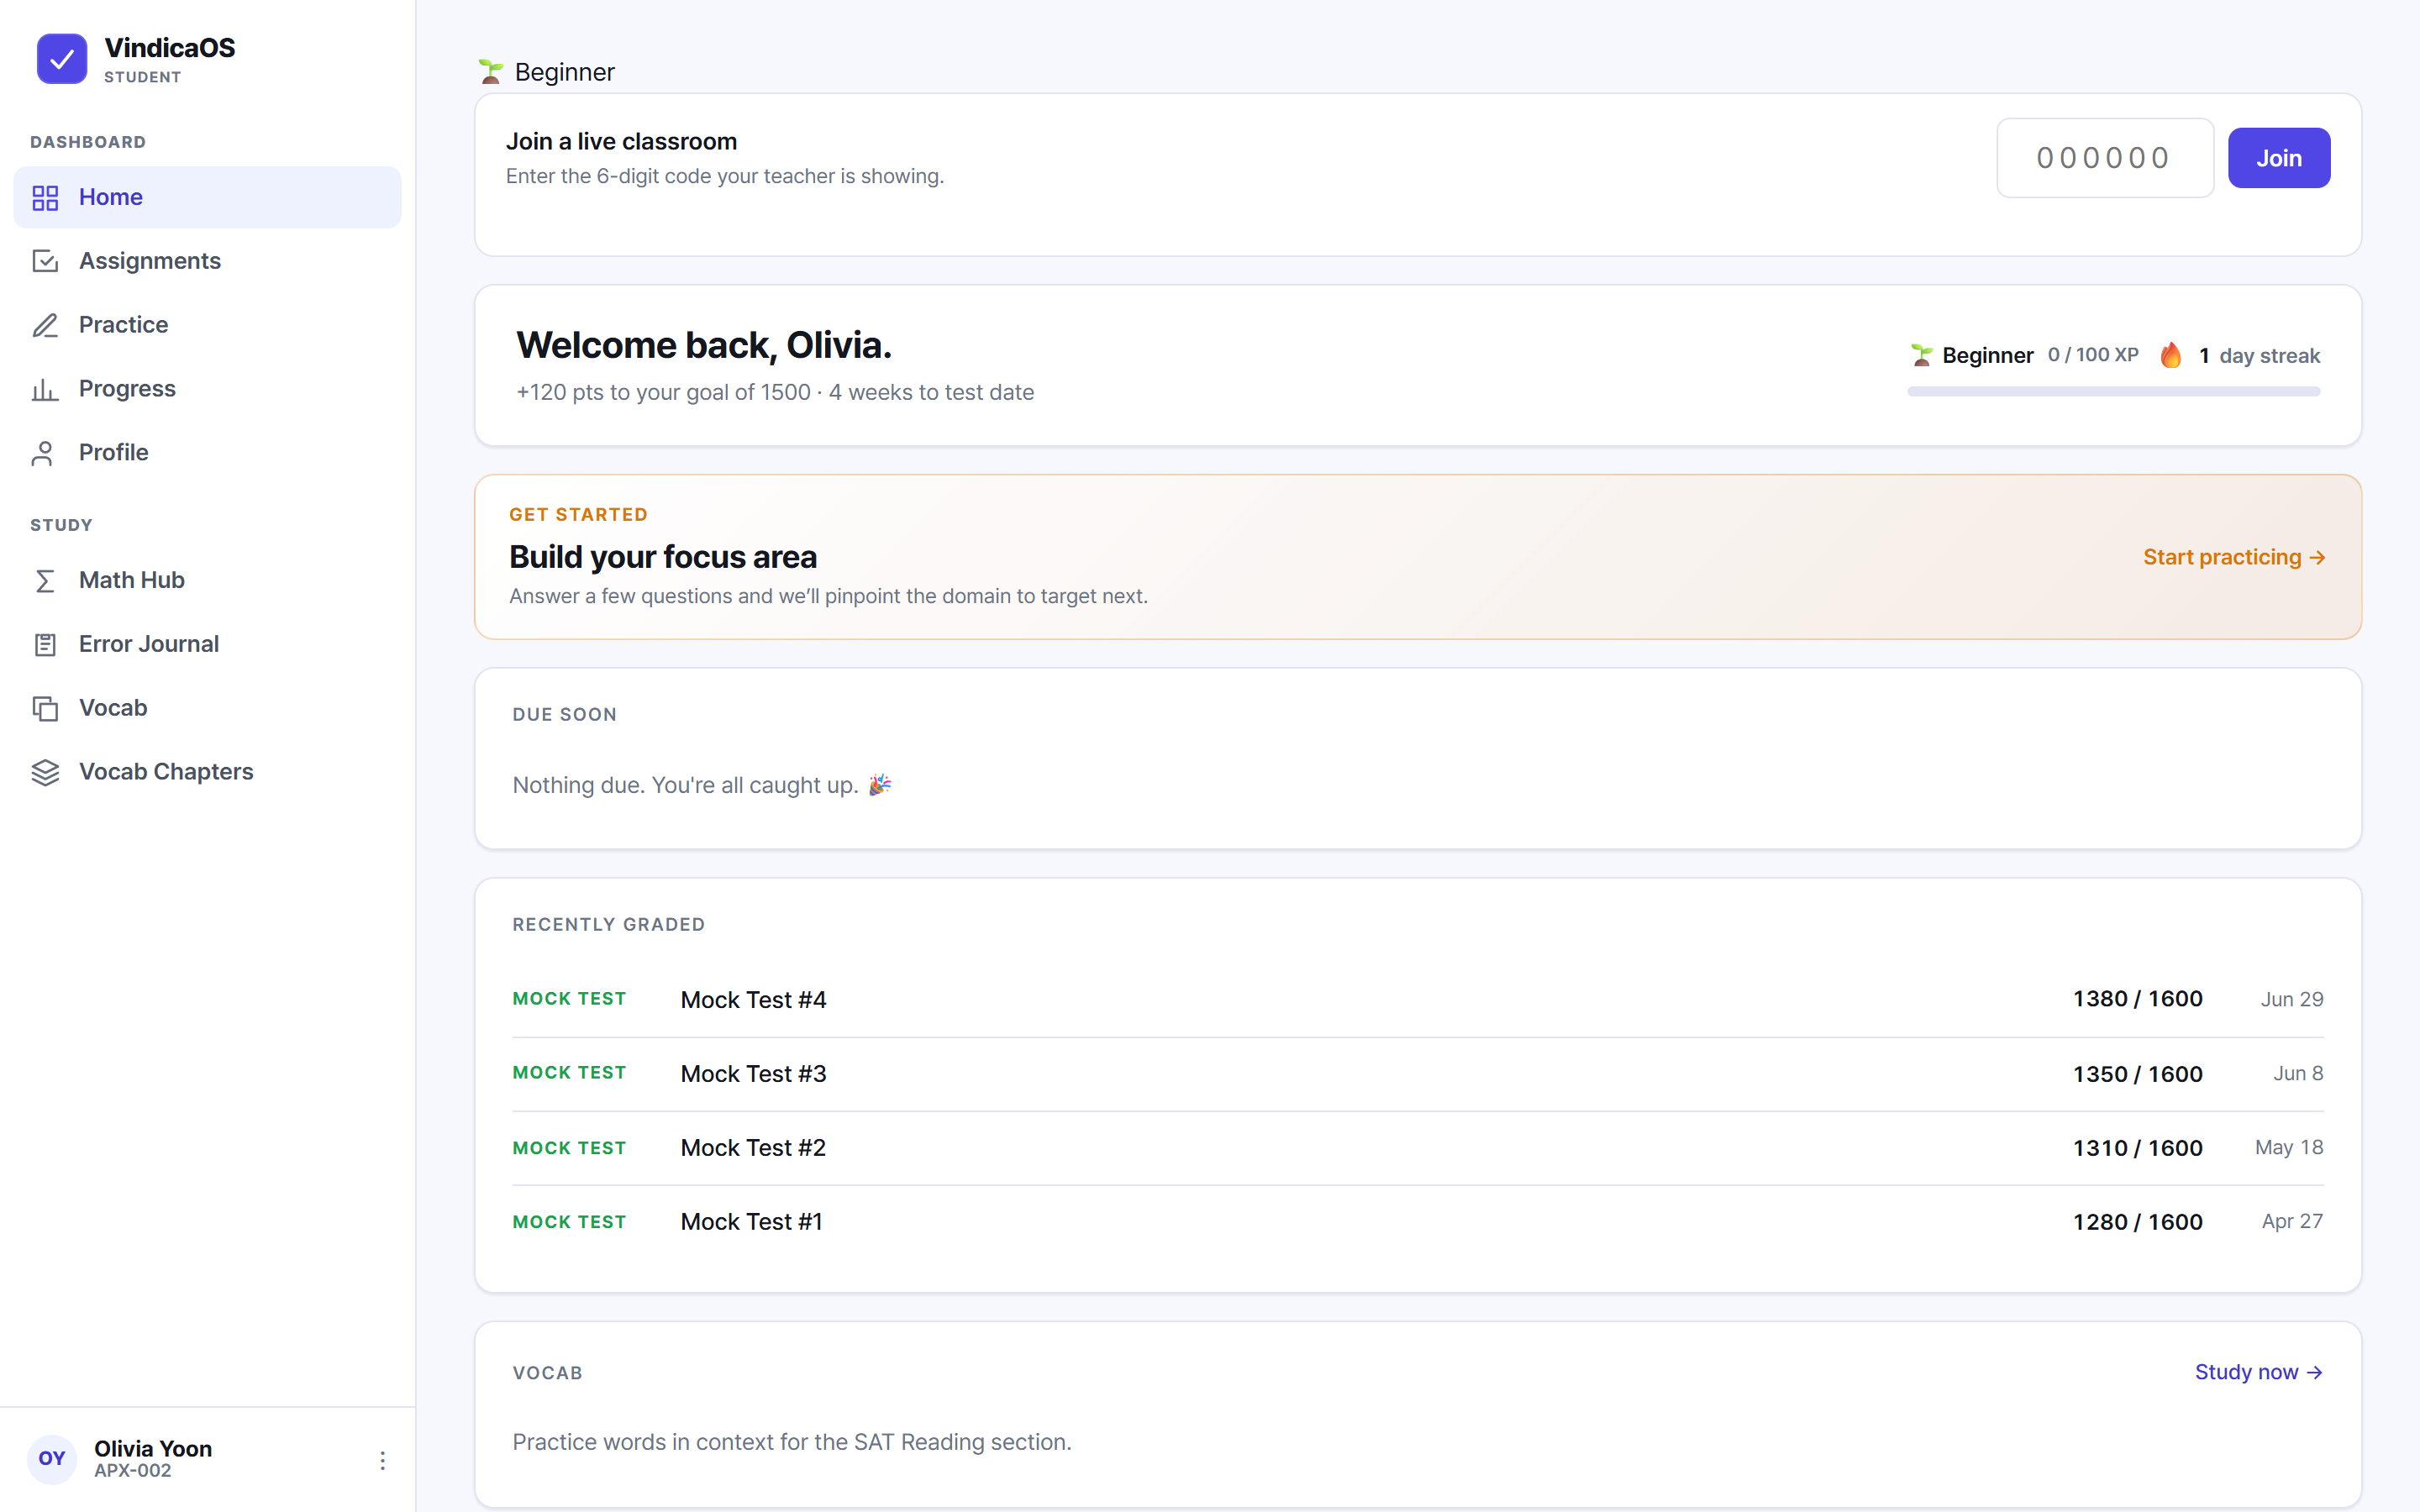
Task: Click the MOCK TEST tag for Mock Test #3
Action: [x=569, y=1073]
